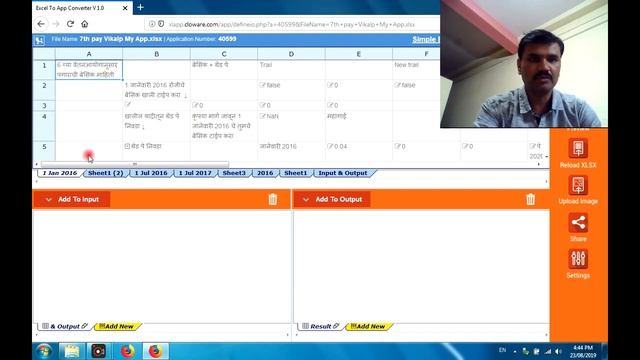The height and width of the screenshot is (360, 640).
Task: Click the network signal tray icon
Action: (547, 351)
